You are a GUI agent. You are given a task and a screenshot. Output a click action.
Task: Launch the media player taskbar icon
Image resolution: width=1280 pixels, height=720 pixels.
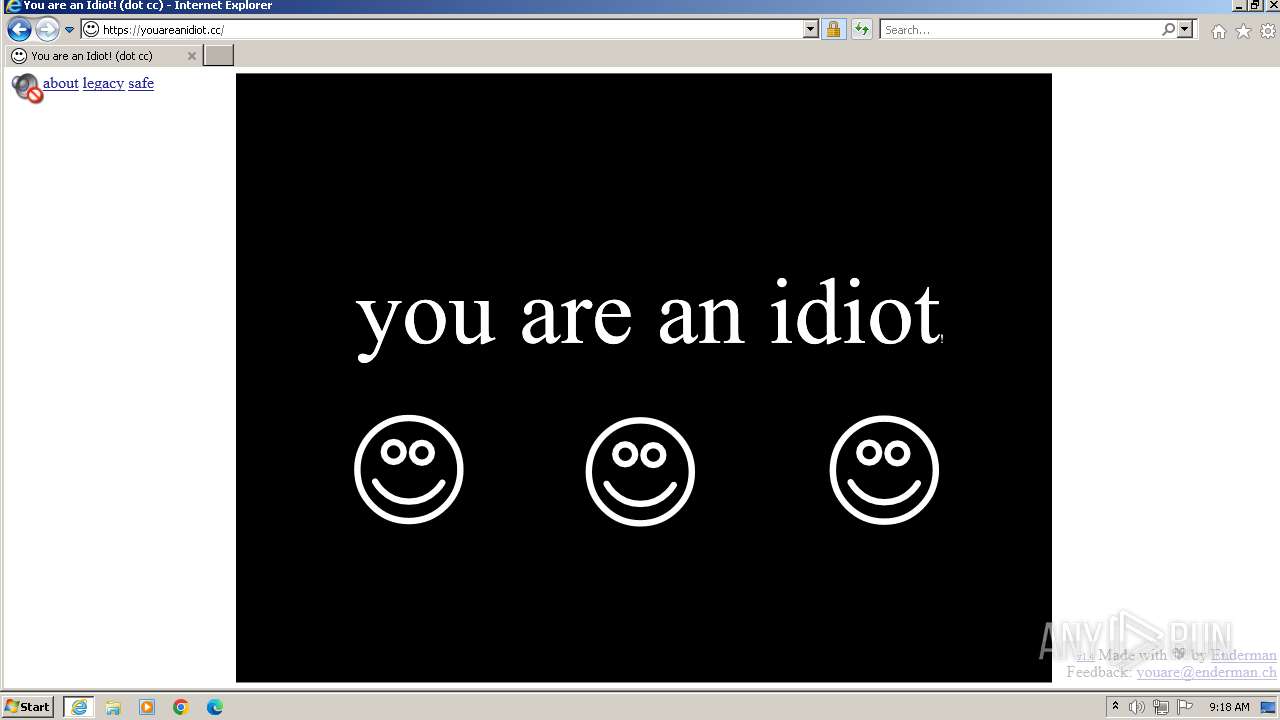click(147, 707)
